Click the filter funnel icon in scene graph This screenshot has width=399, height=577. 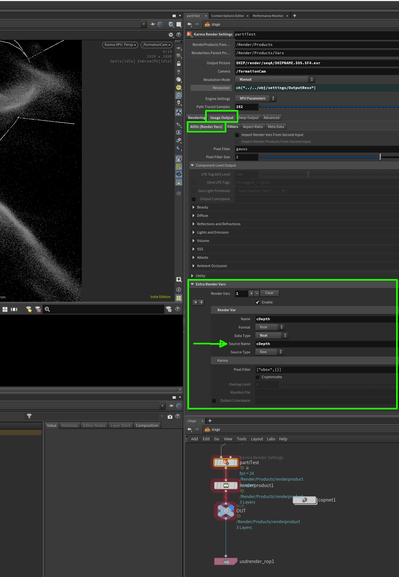pyautogui.click(x=29, y=416)
